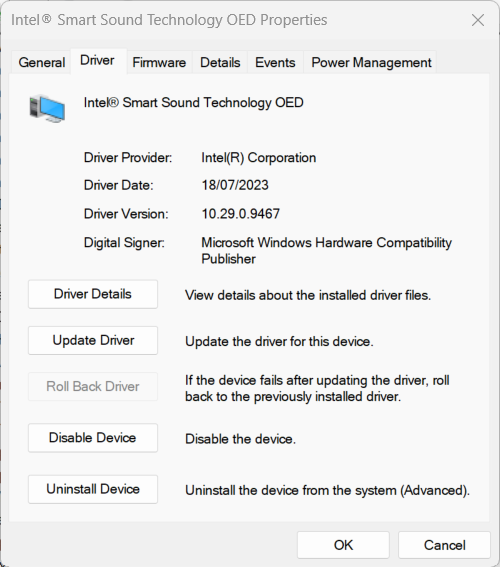This screenshot has width=500, height=567.
Task: Go to the Details tab
Action: [x=220, y=62]
